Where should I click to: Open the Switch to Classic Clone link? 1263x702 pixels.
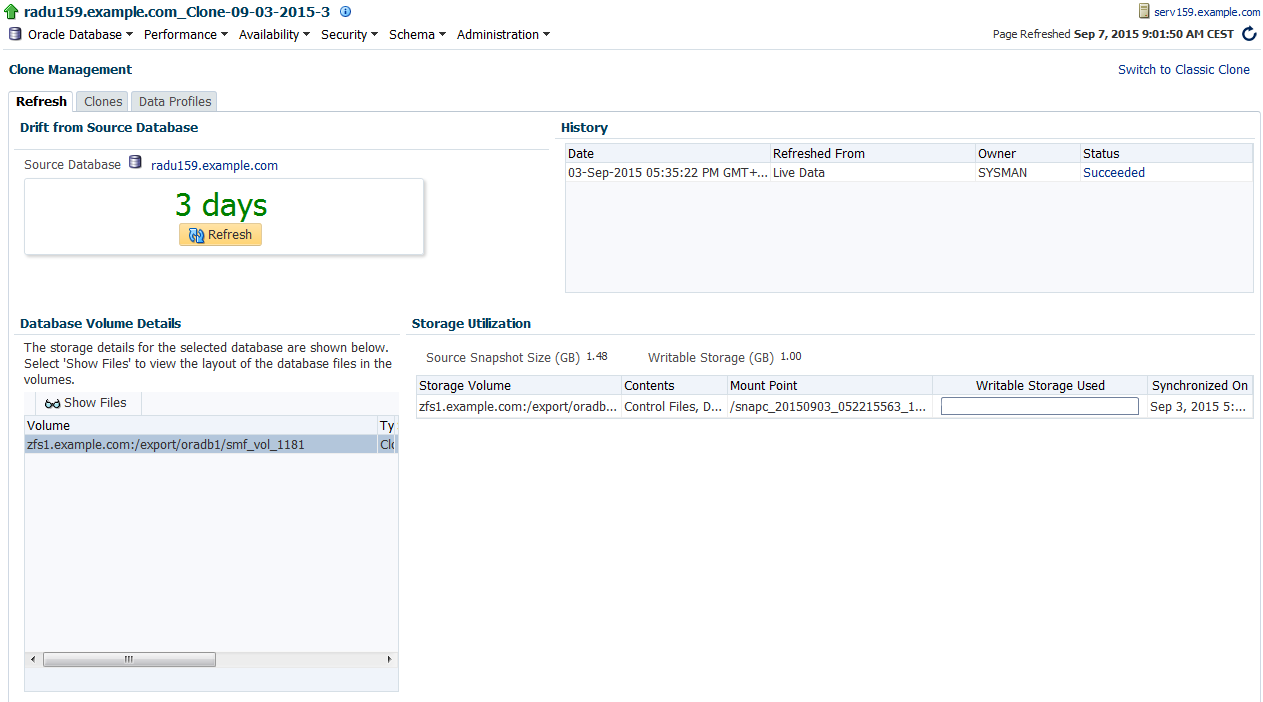point(1183,70)
